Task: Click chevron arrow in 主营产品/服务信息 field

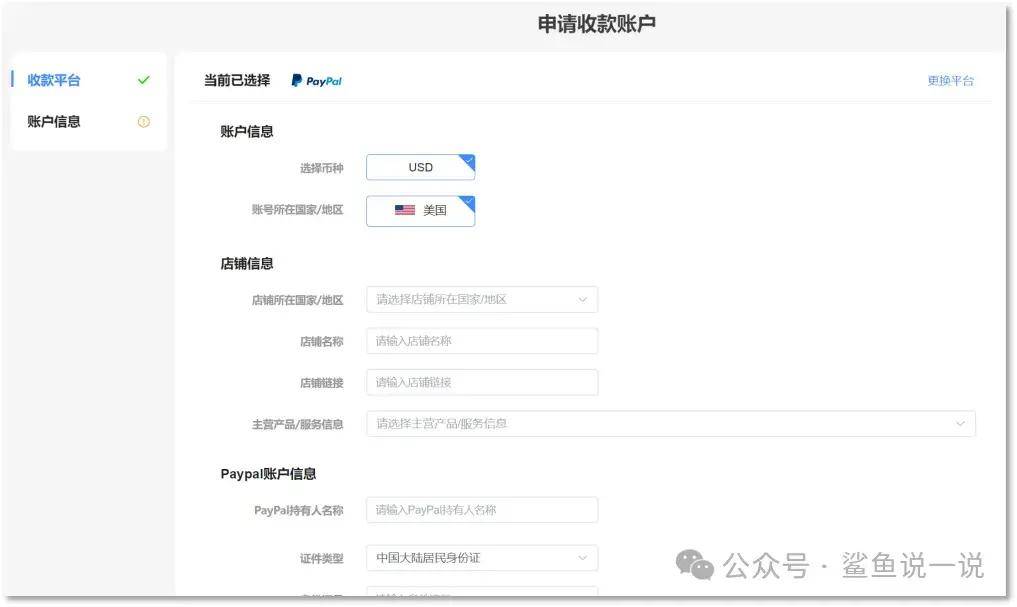Action: (960, 424)
